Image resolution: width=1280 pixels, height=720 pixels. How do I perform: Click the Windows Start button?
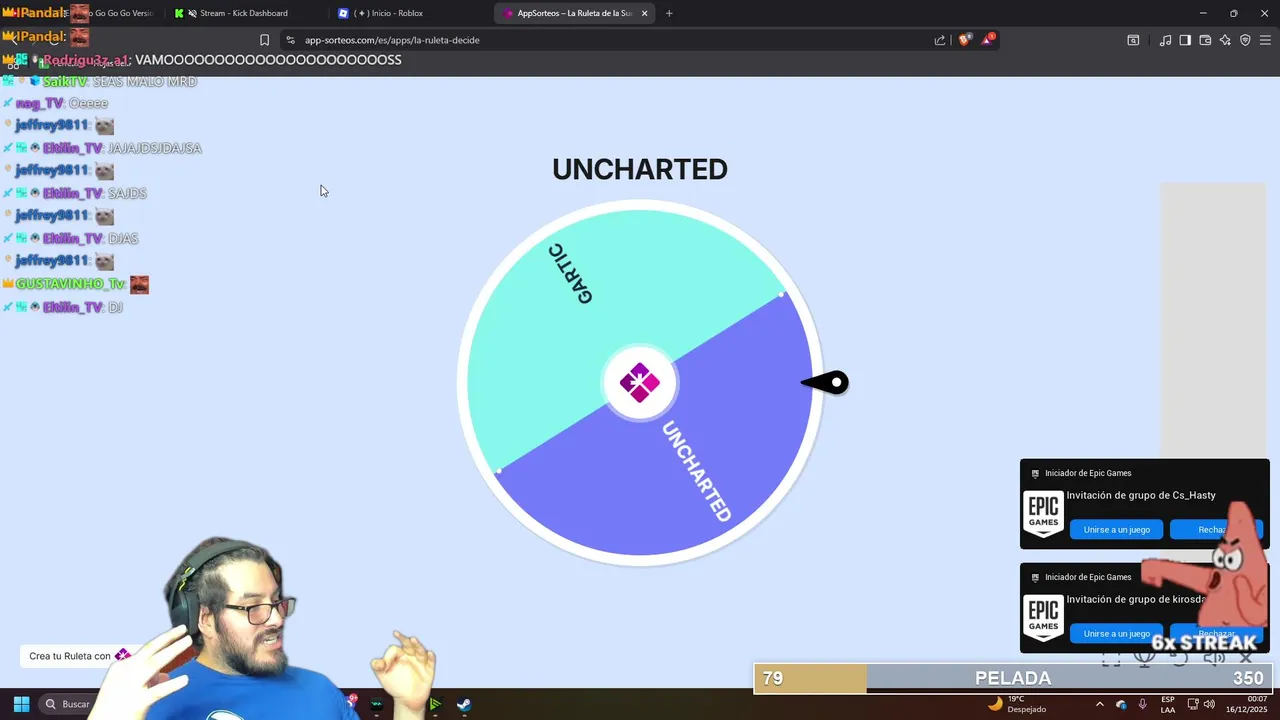pyautogui.click(x=21, y=704)
